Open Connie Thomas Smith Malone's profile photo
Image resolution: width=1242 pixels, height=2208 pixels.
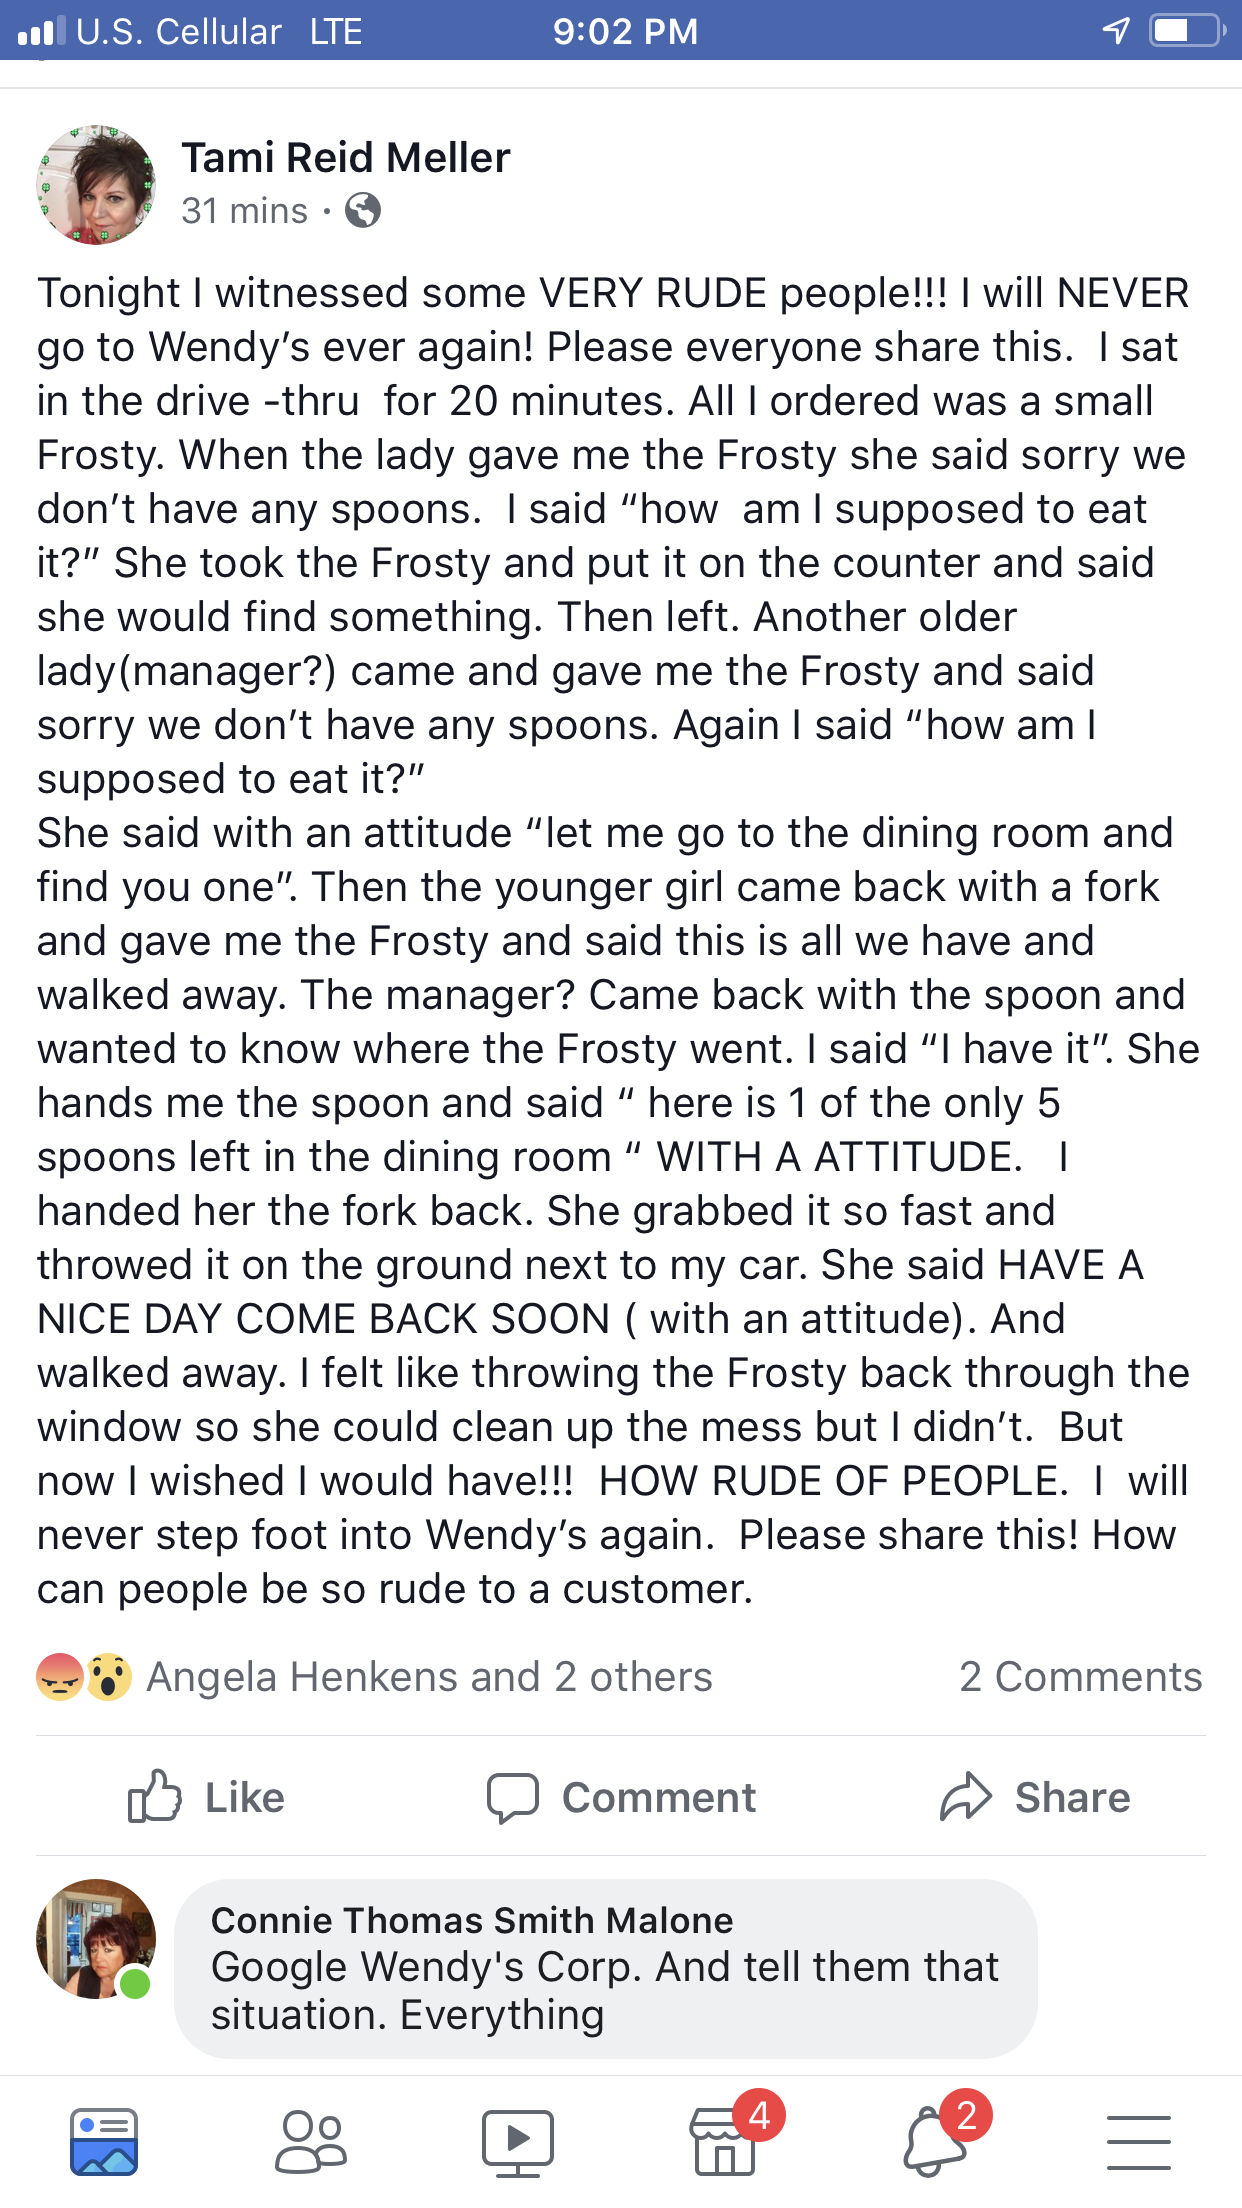point(96,1939)
